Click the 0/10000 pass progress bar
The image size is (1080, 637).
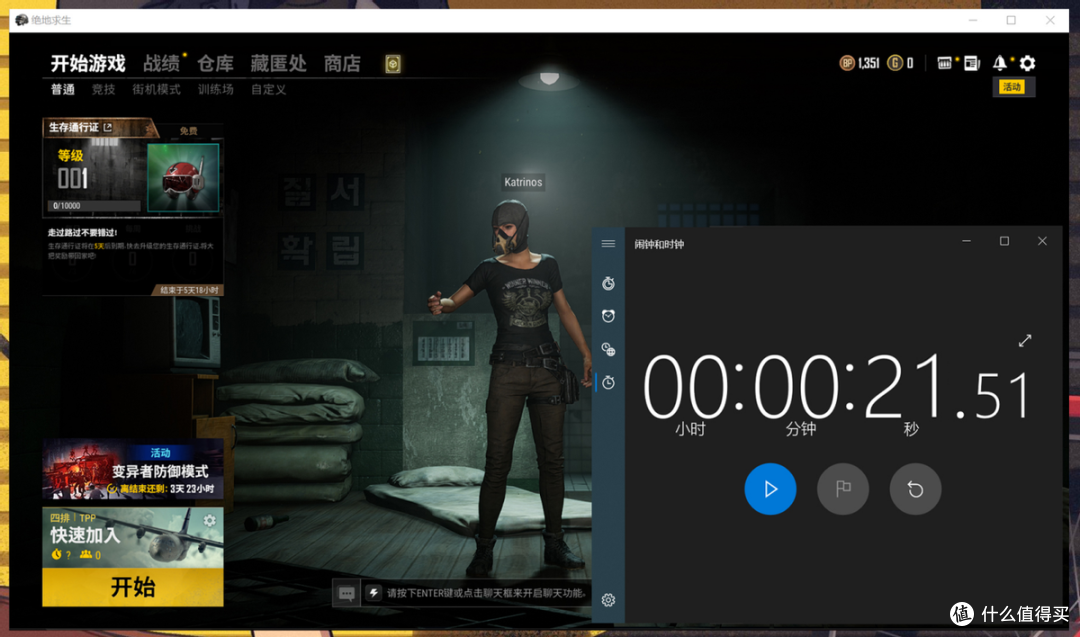[94, 205]
